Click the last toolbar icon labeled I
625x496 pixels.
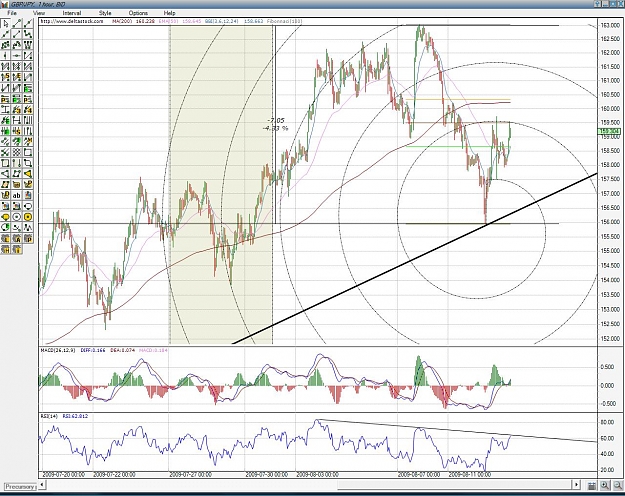(x=16, y=249)
